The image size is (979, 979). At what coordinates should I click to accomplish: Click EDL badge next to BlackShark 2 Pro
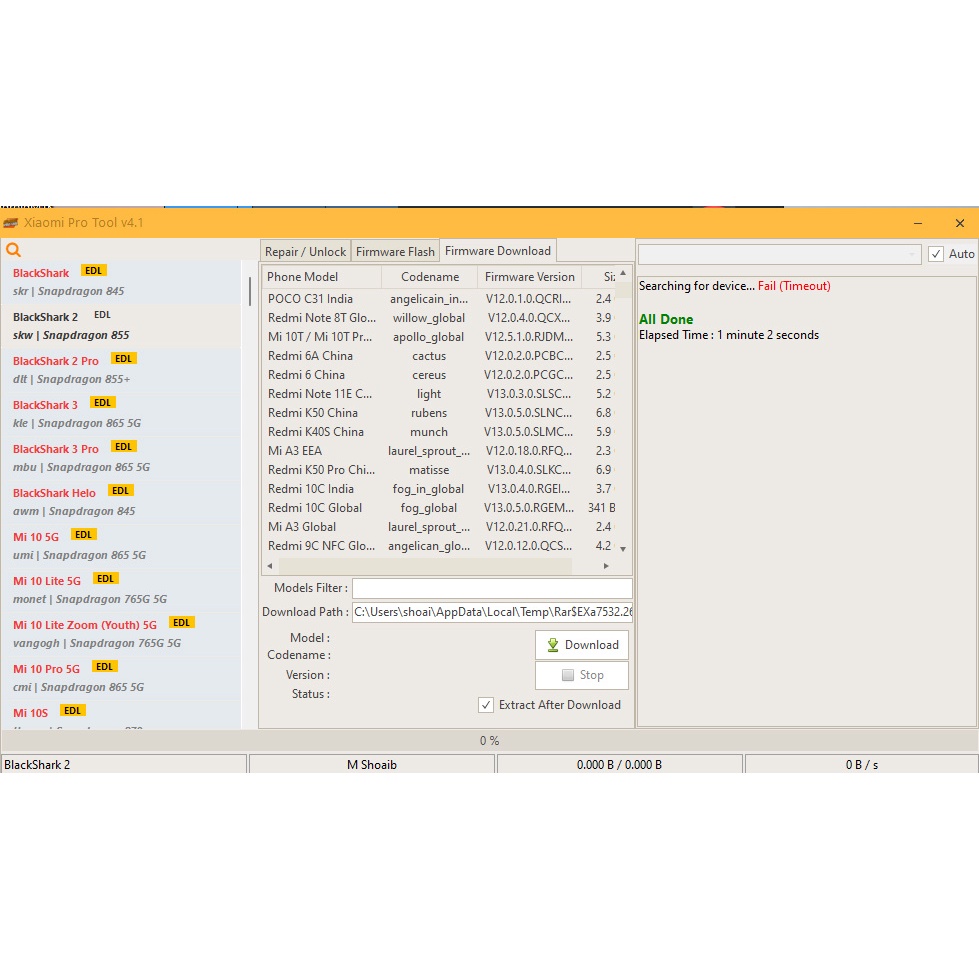click(124, 359)
